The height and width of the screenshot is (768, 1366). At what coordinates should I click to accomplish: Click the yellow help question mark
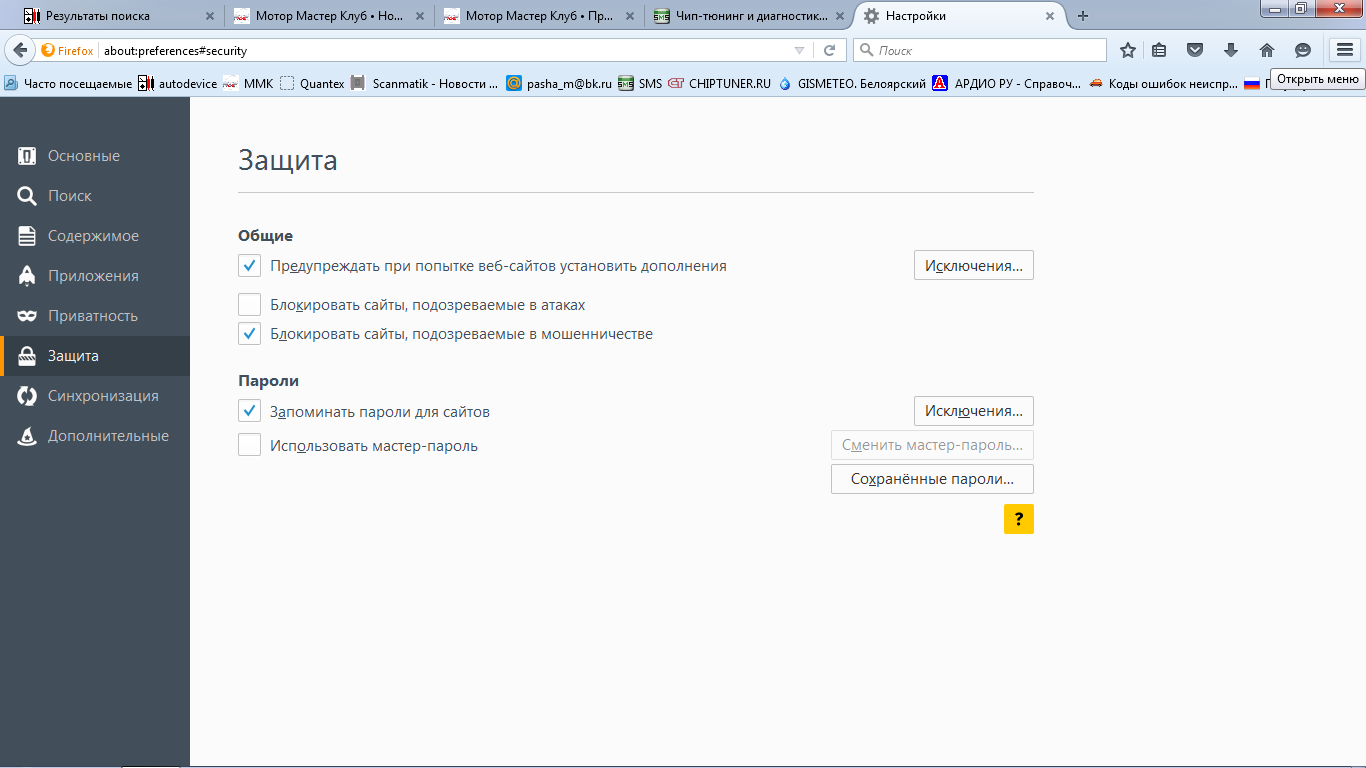pos(1019,519)
